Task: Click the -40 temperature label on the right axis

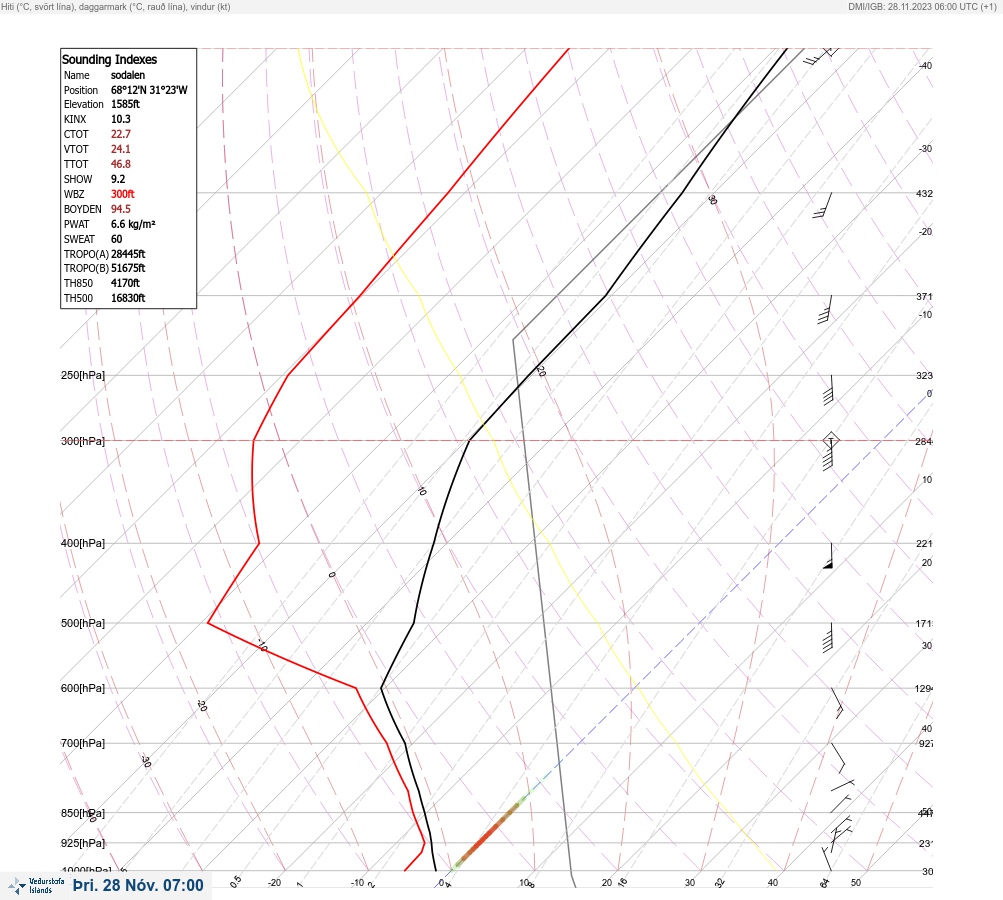Action: [926, 65]
